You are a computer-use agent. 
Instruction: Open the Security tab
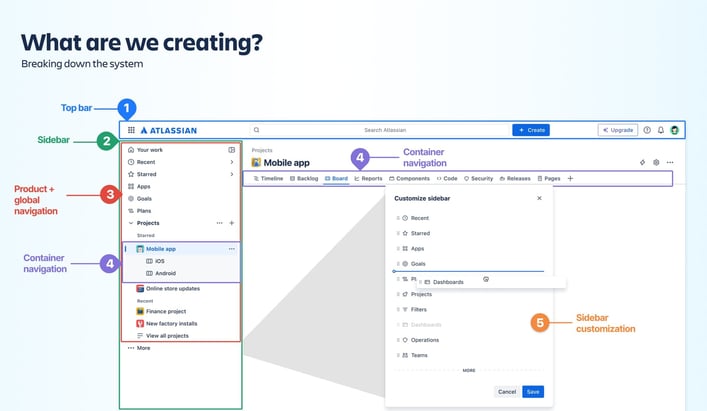[478, 178]
